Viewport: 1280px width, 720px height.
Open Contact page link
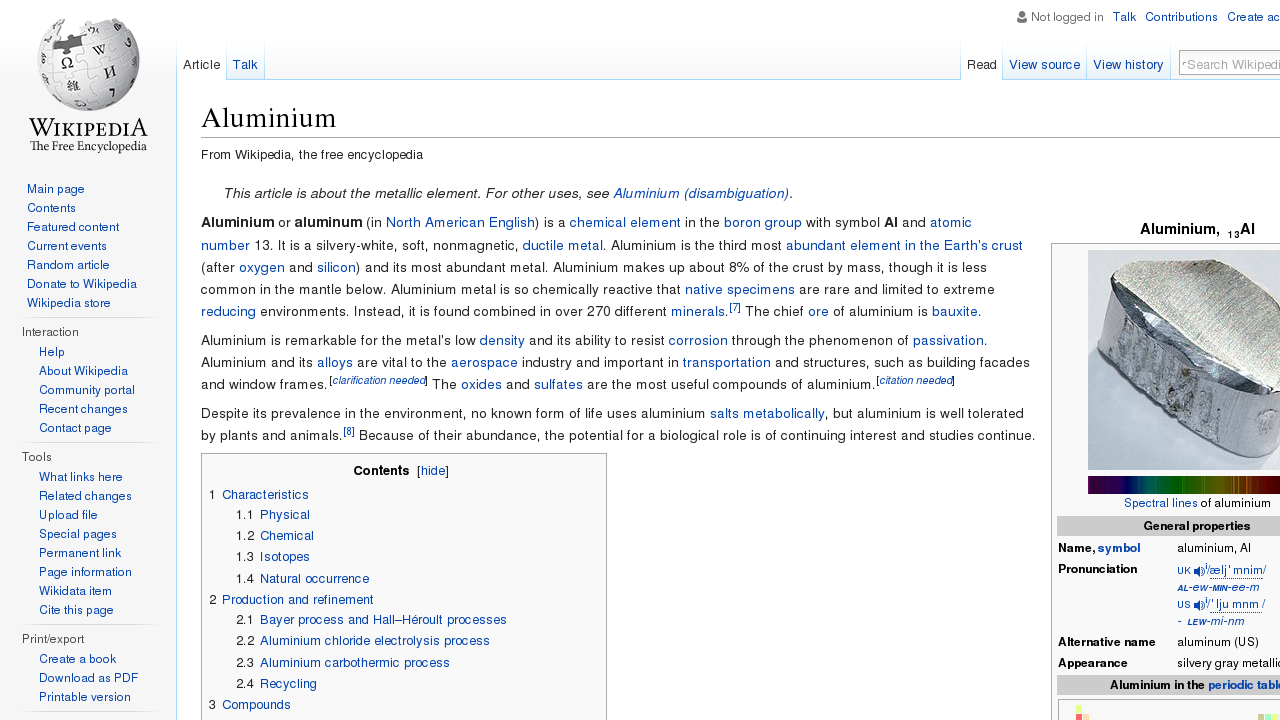click(75, 428)
